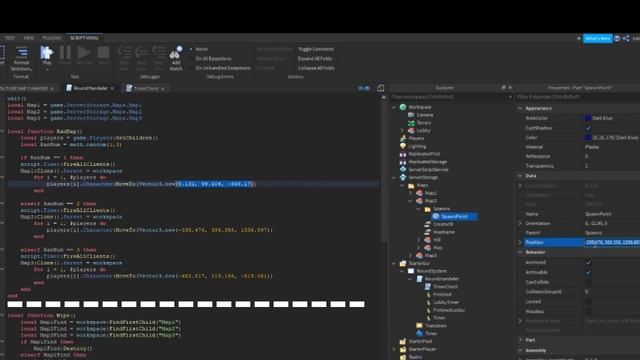Click Collapse All Folds action

pyautogui.click(x=316, y=68)
